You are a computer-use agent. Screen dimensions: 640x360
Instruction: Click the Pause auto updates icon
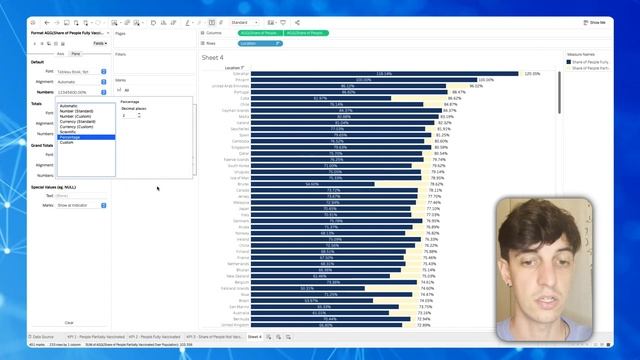pyautogui.click(x=86, y=23)
